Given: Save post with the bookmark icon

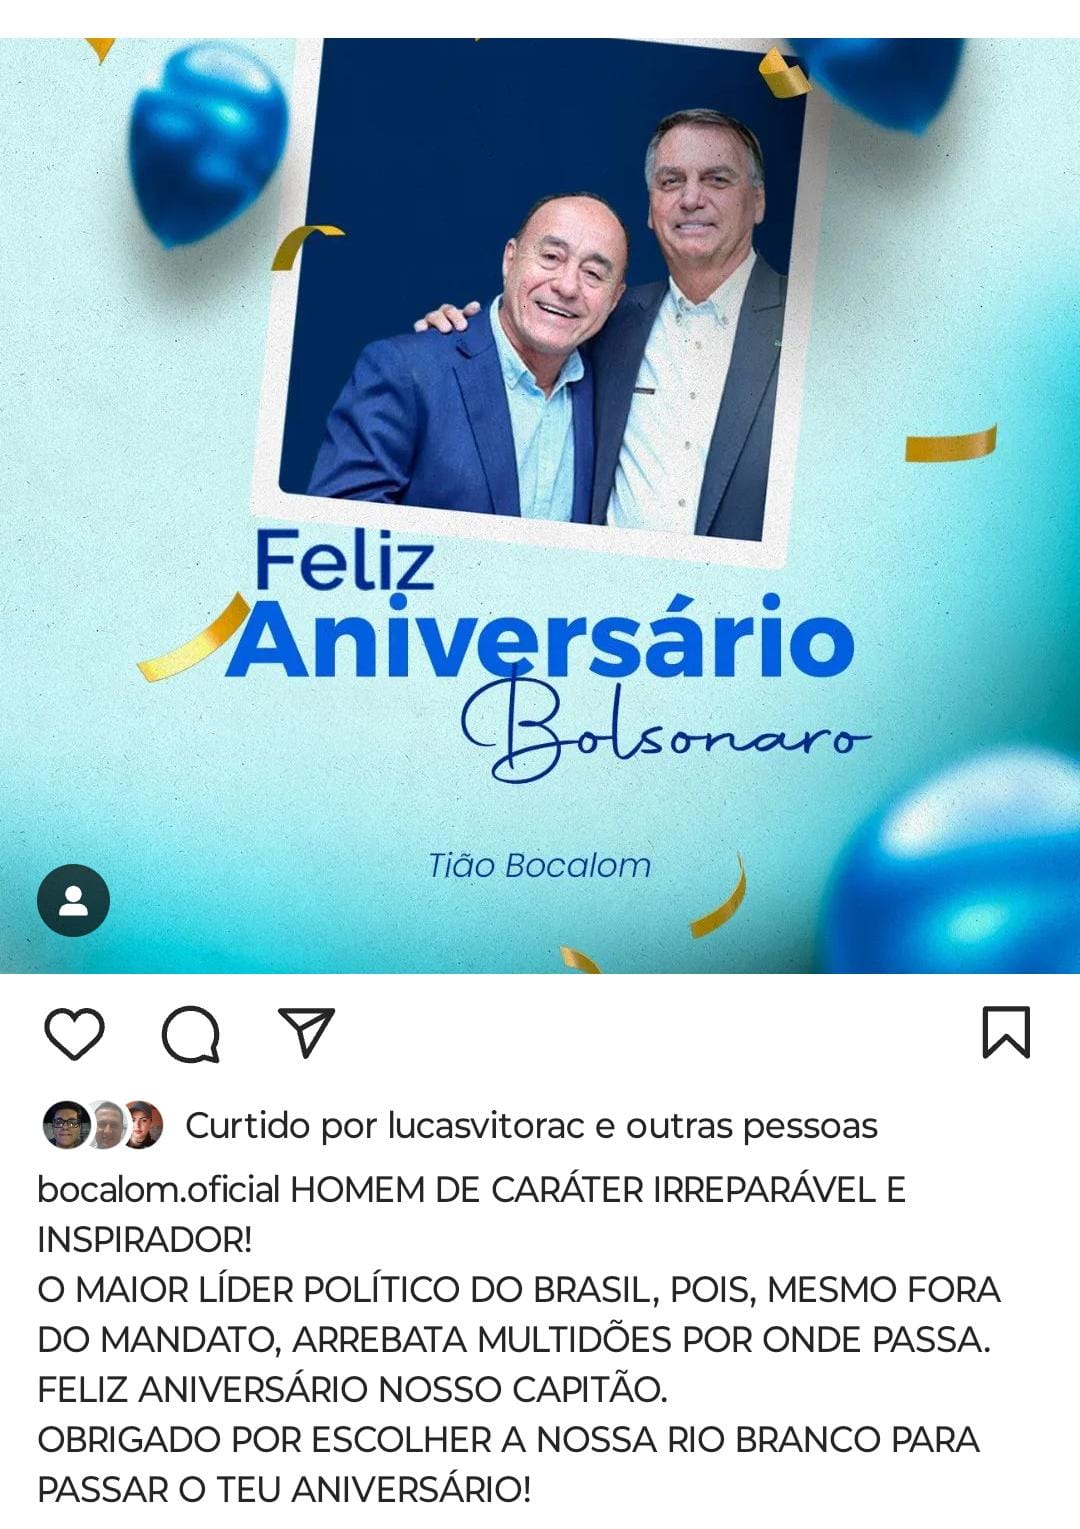Looking at the screenshot, I should pyautogui.click(x=1006, y=1032).
